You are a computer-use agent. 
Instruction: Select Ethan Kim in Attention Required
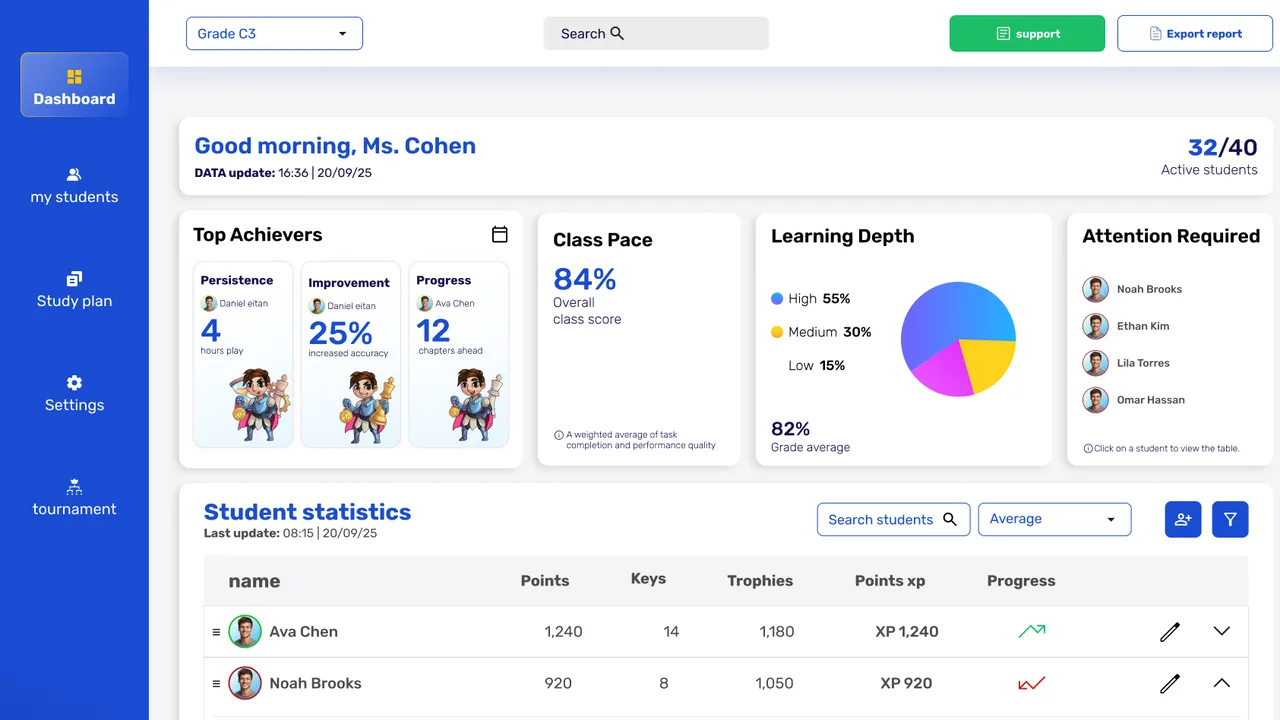pyautogui.click(x=1126, y=326)
